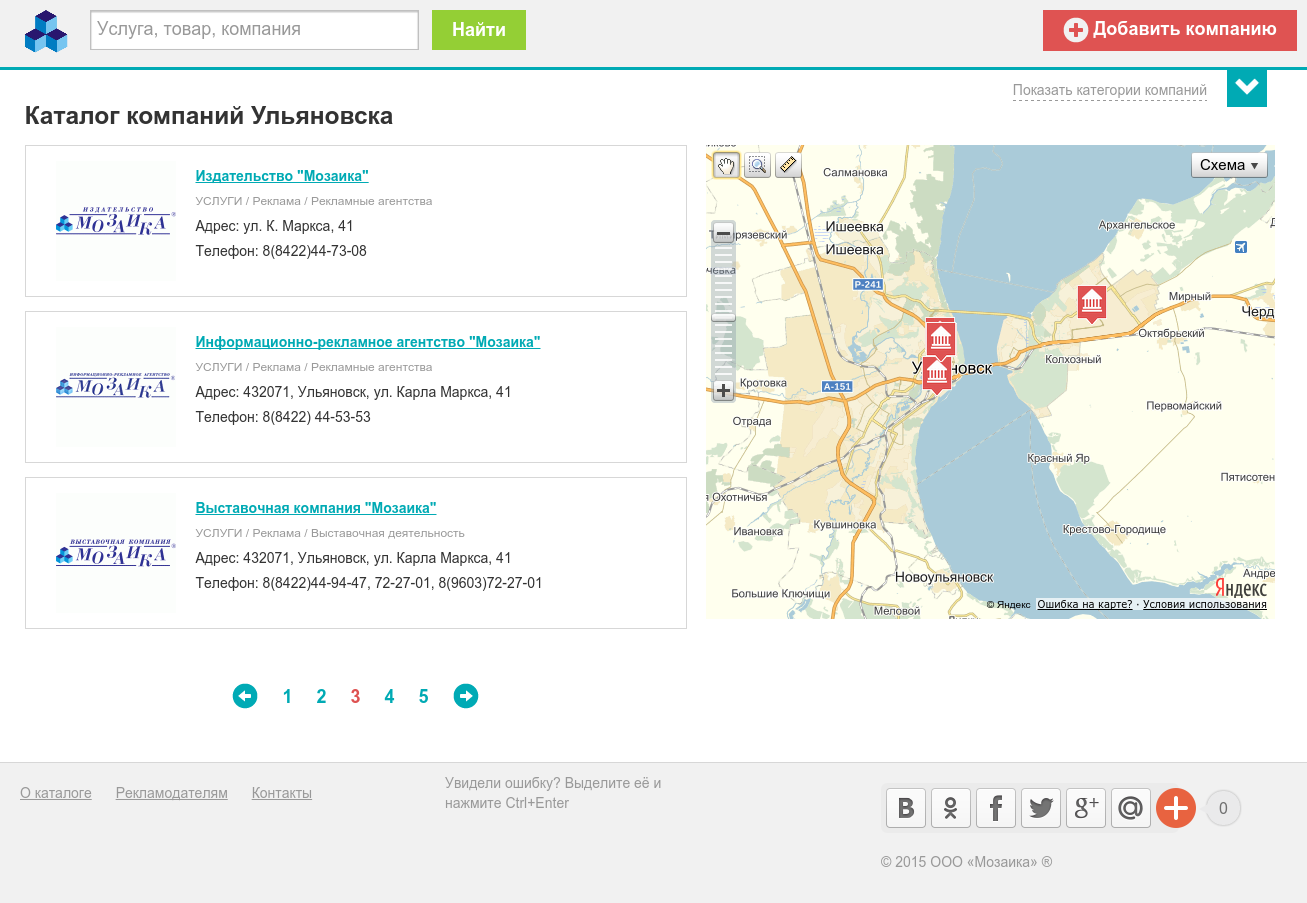Click the Найти search button
Image resolution: width=1307 pixels, height=903 pixels.
click(x=479, y=30)
